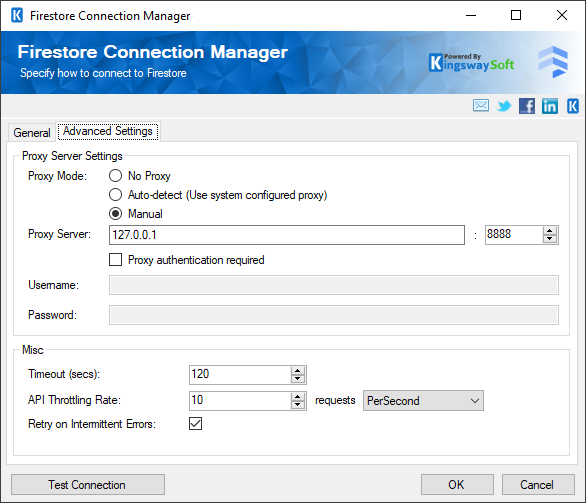Screen dimensions: 586x503
Task: Click the KingswaySoft logo in the banner
Action: pyautogui.click(x=471, y=63)
